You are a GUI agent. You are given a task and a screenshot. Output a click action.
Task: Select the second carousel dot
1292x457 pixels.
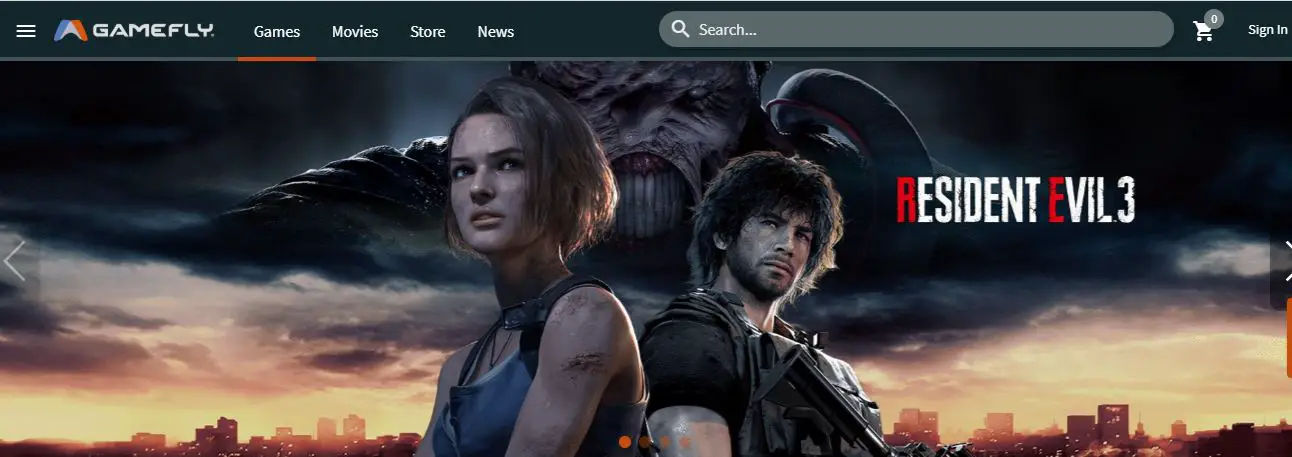[645, 441]
